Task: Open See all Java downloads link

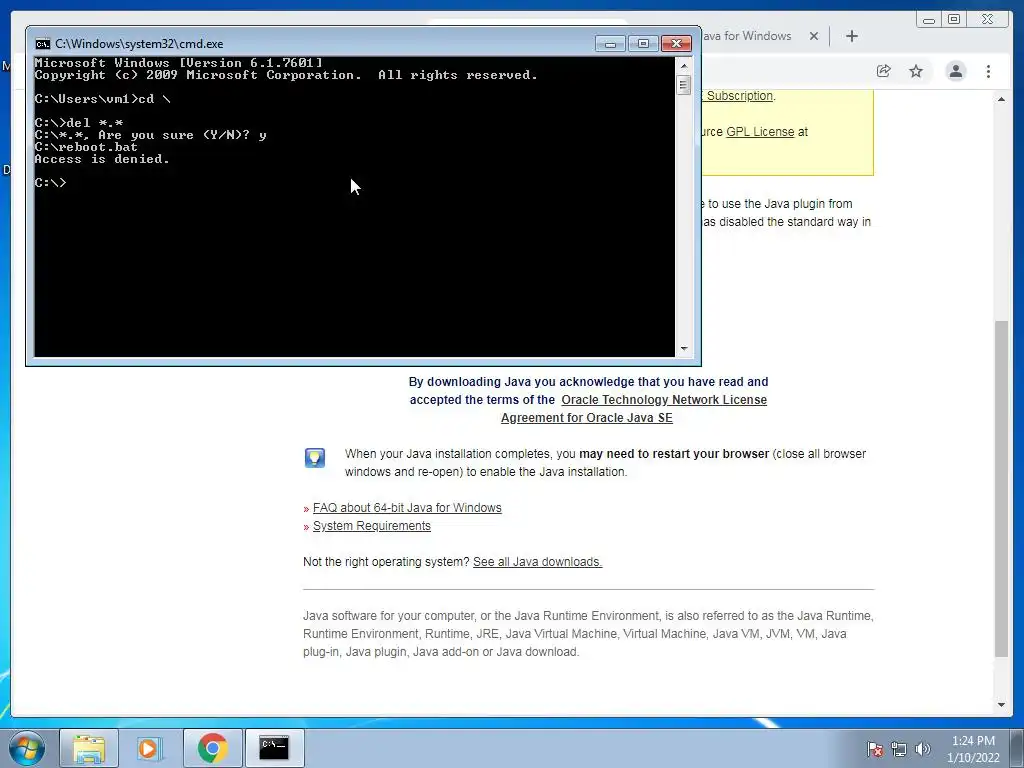Action: (x=537, y=562)
